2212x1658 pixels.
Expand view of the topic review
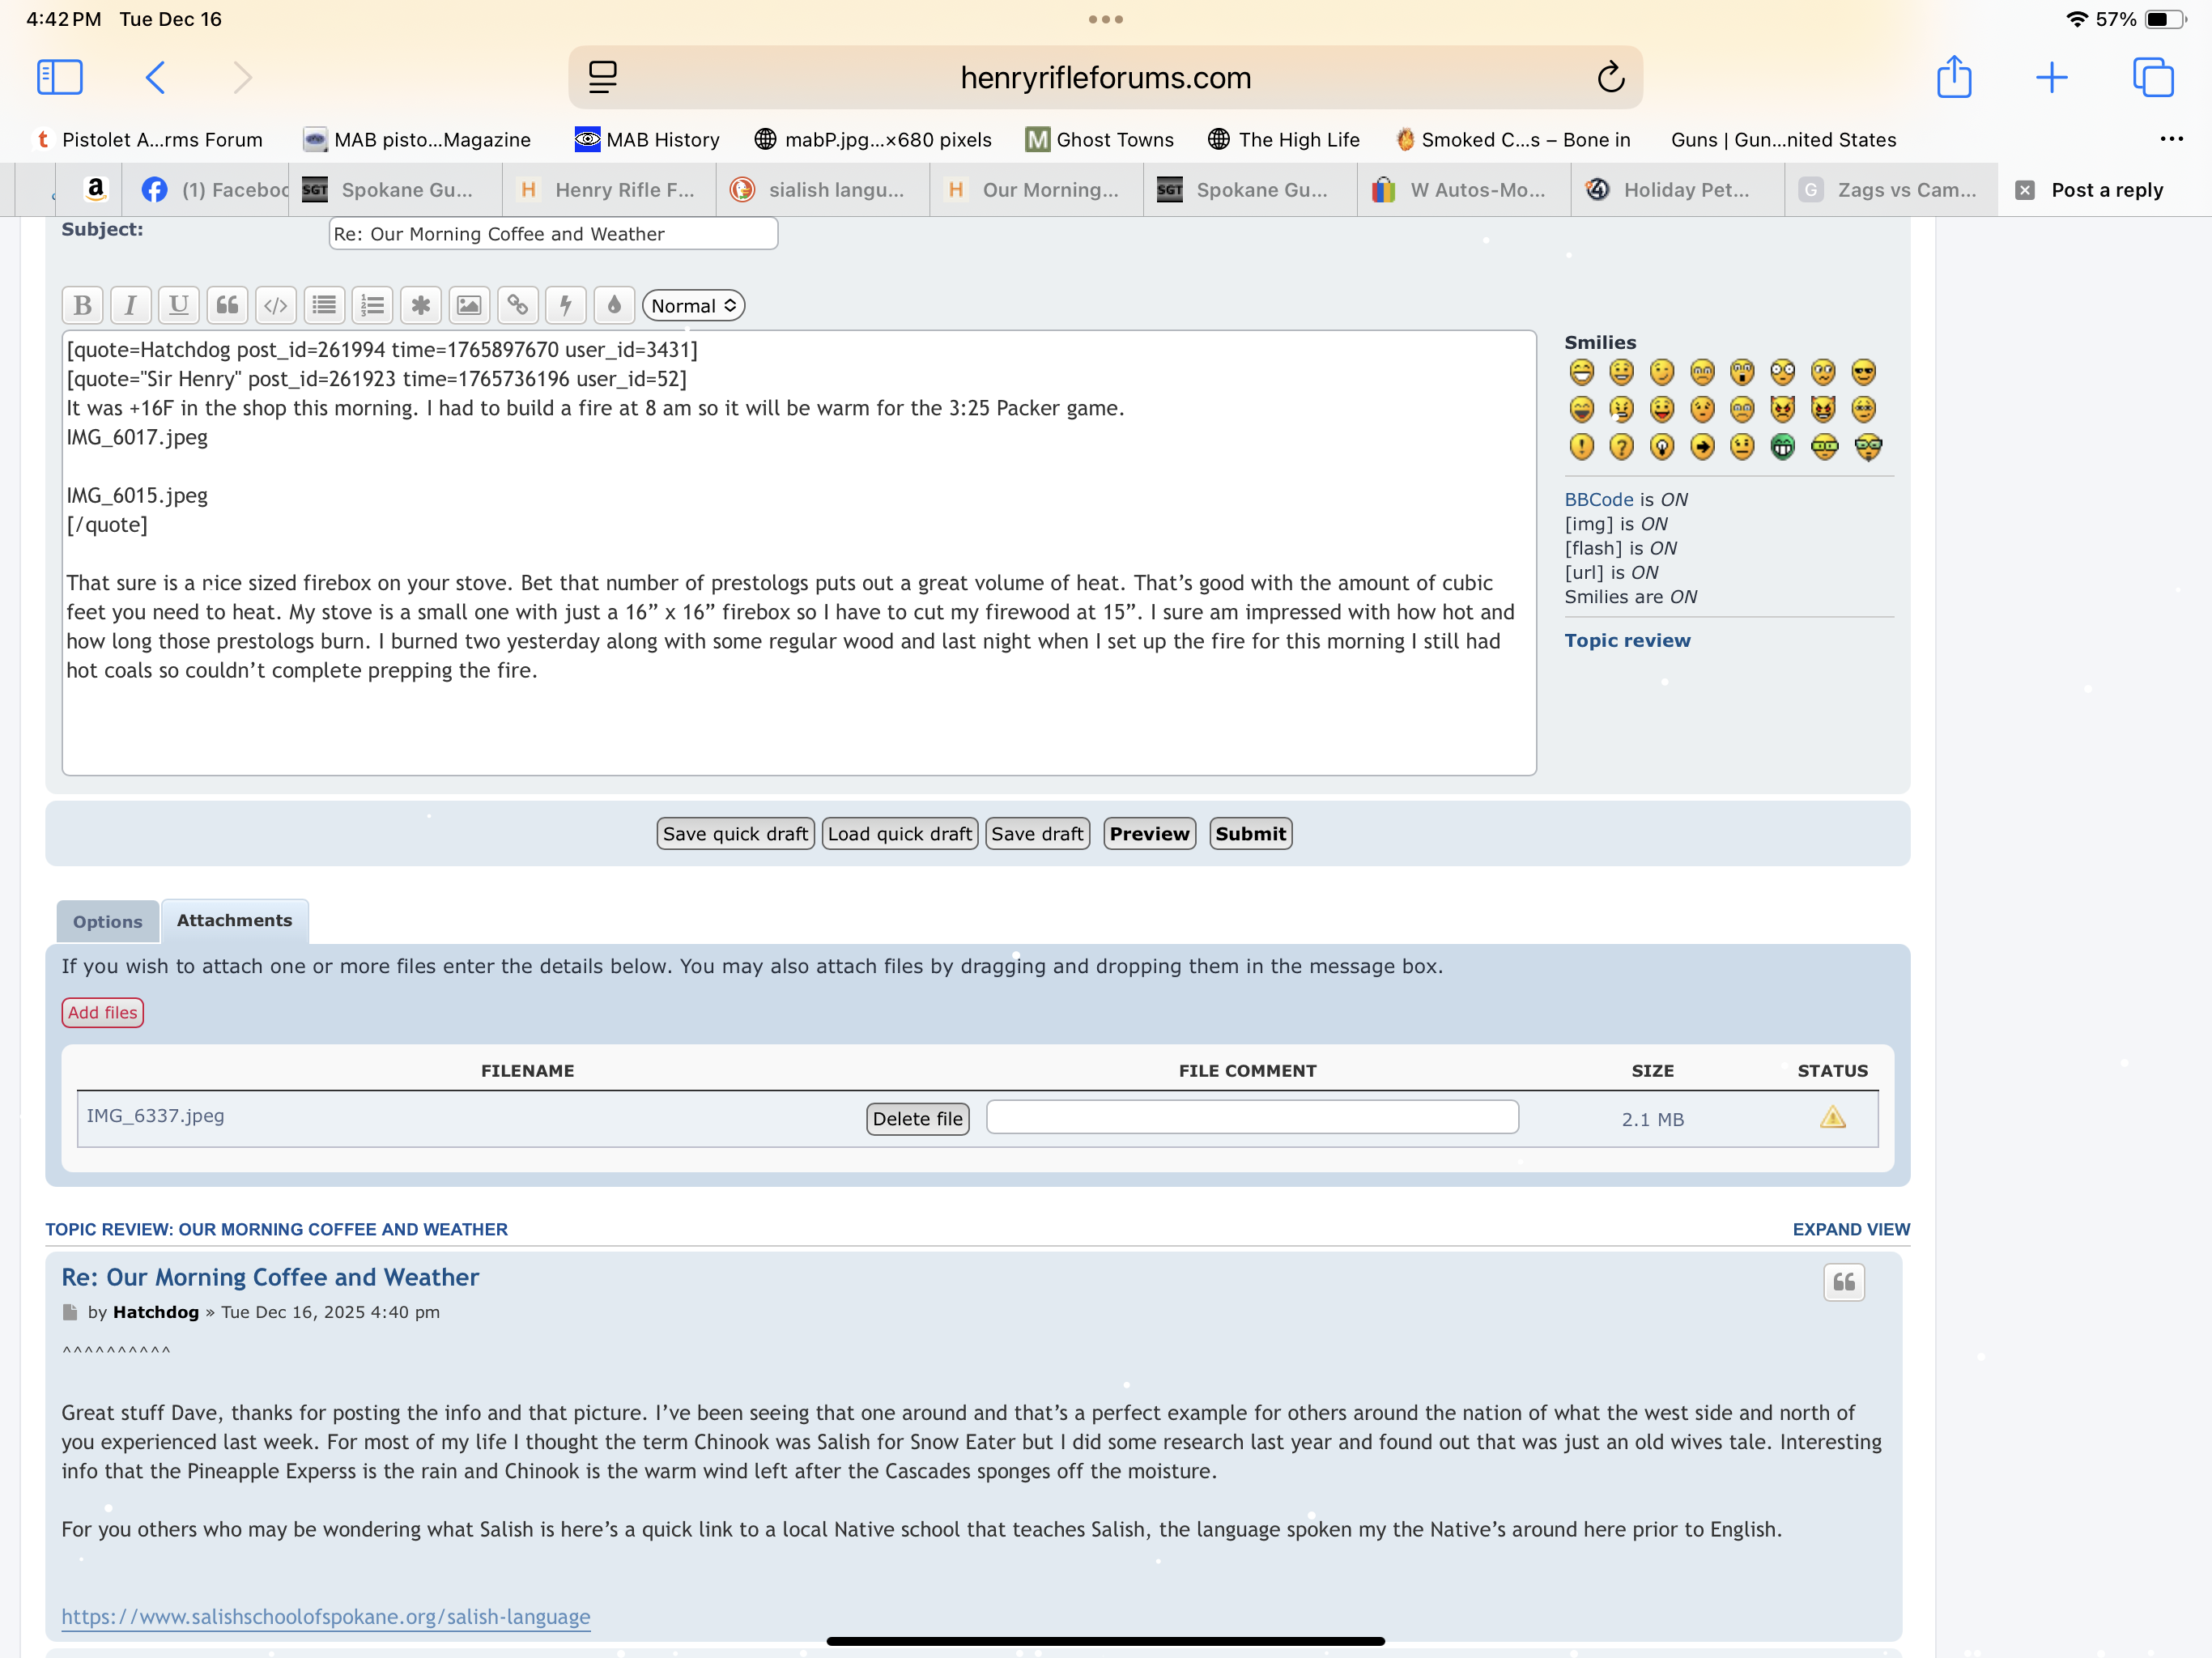(x=1850, y=1229)
